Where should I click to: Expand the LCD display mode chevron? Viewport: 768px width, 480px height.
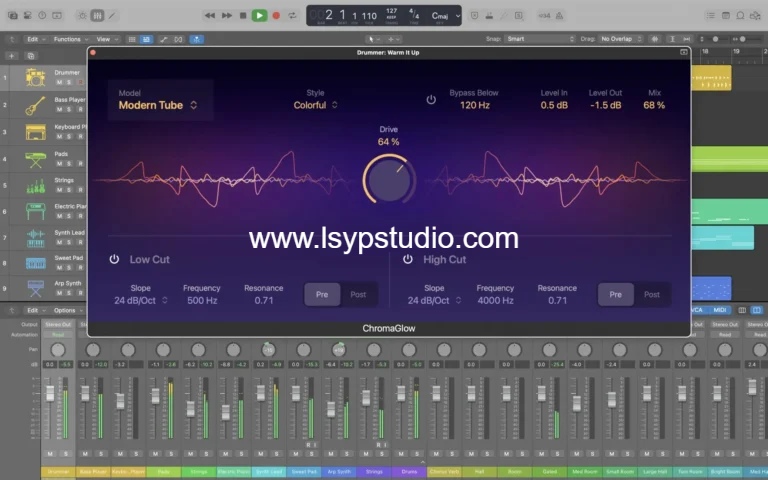[457, 16]
